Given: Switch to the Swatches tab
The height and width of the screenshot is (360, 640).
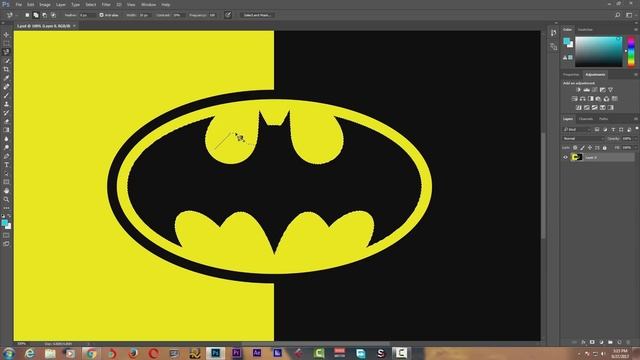Looking at the screenshot, I should (585, 30).
